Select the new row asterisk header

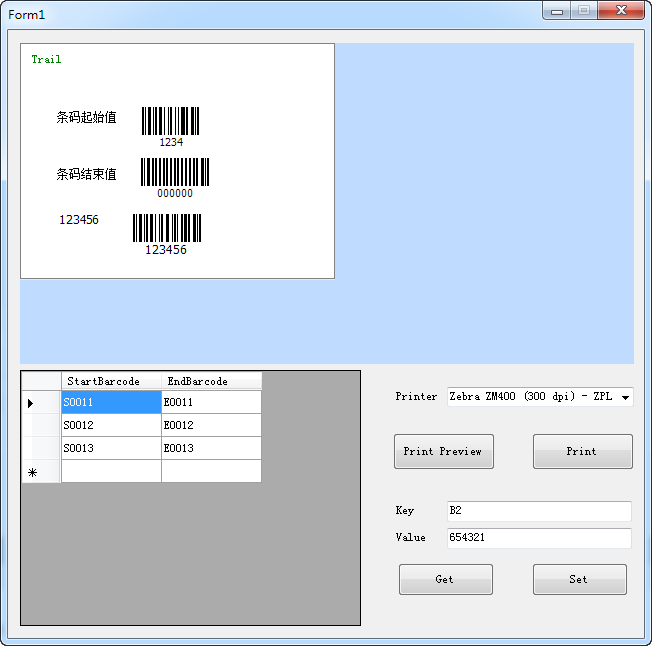point(41,471)
